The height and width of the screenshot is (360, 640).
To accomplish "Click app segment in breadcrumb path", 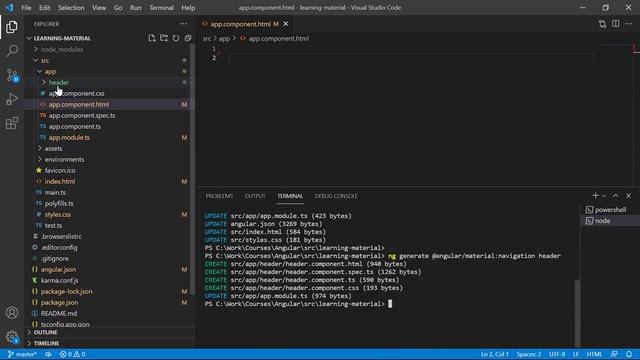I will [224, 38].
